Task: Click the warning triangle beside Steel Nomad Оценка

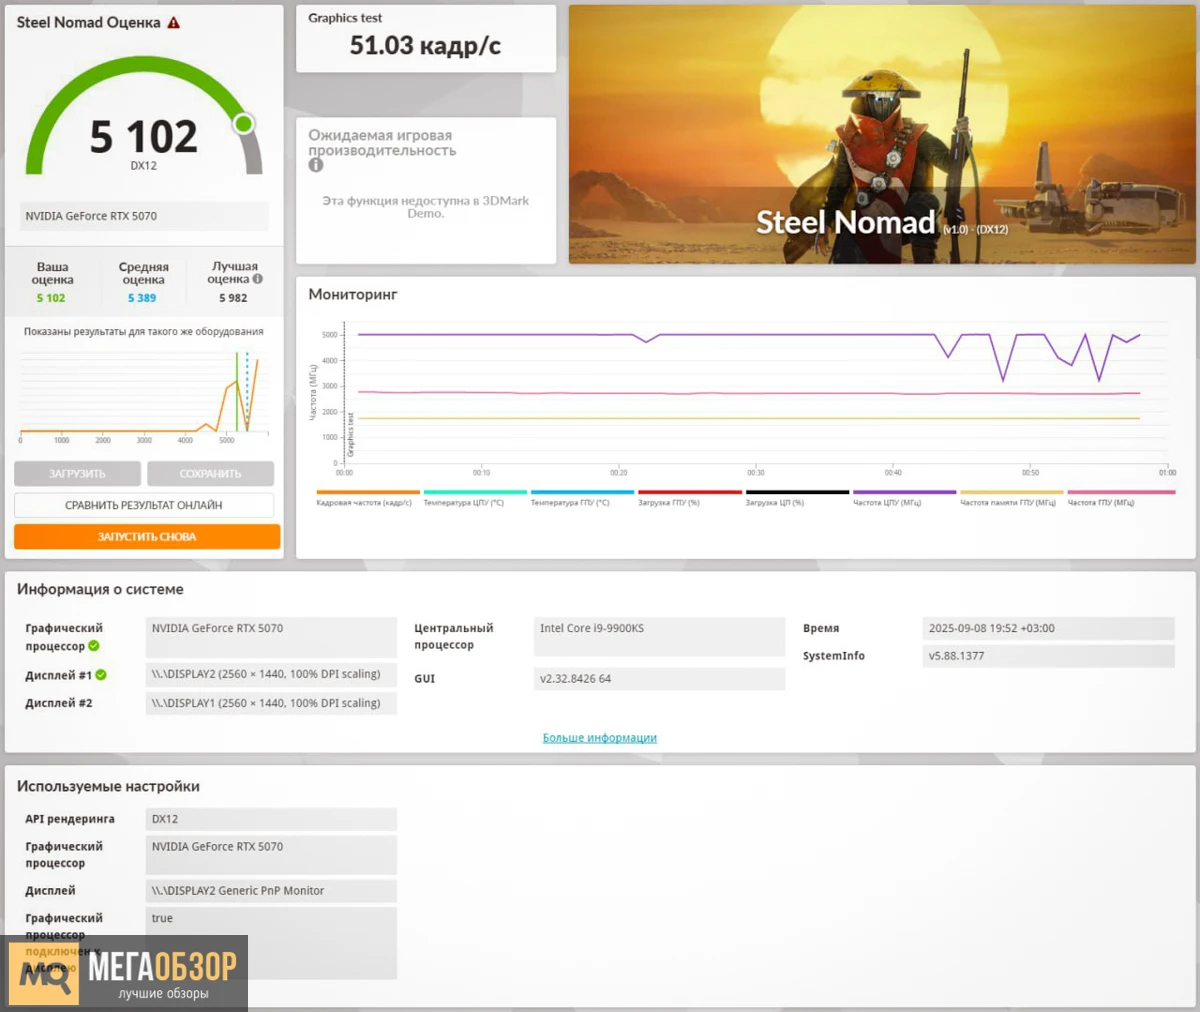Action: pos(174,22)
